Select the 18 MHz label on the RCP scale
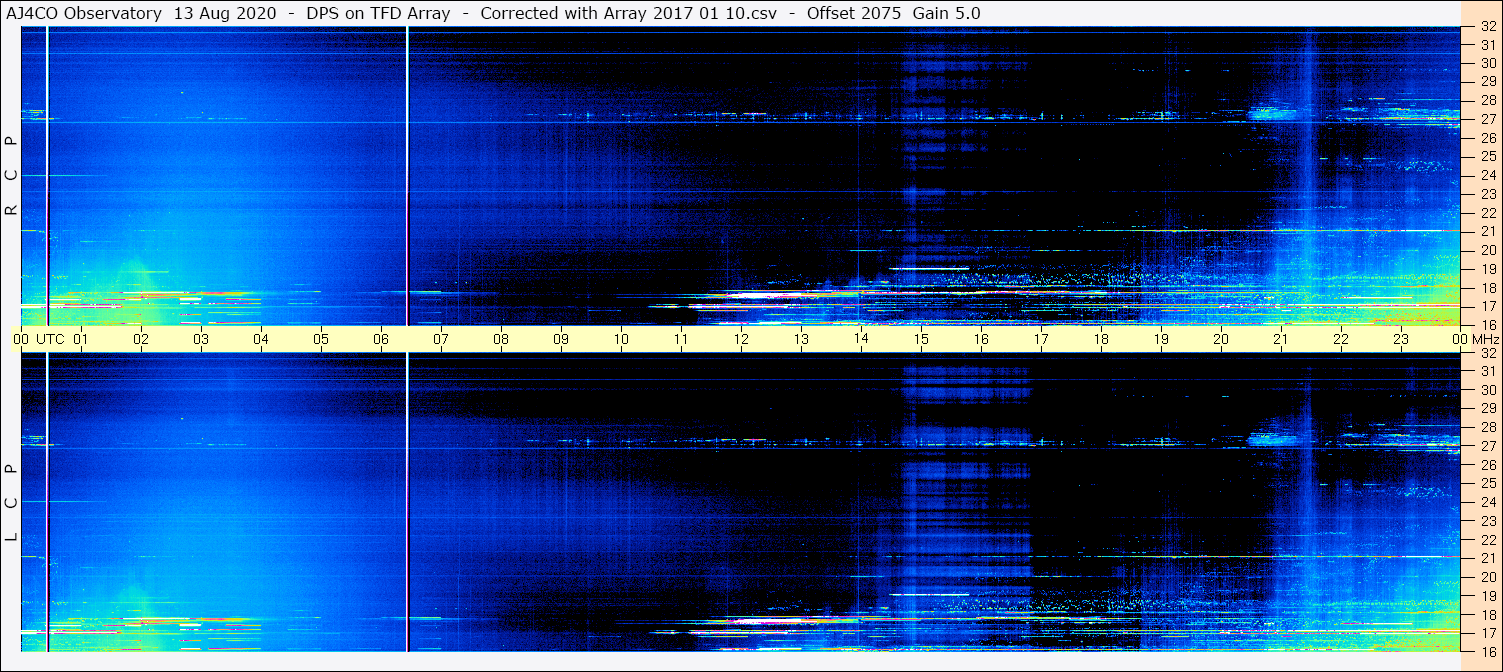Screen dimensions: 1503x672 tap(1487, 287)
